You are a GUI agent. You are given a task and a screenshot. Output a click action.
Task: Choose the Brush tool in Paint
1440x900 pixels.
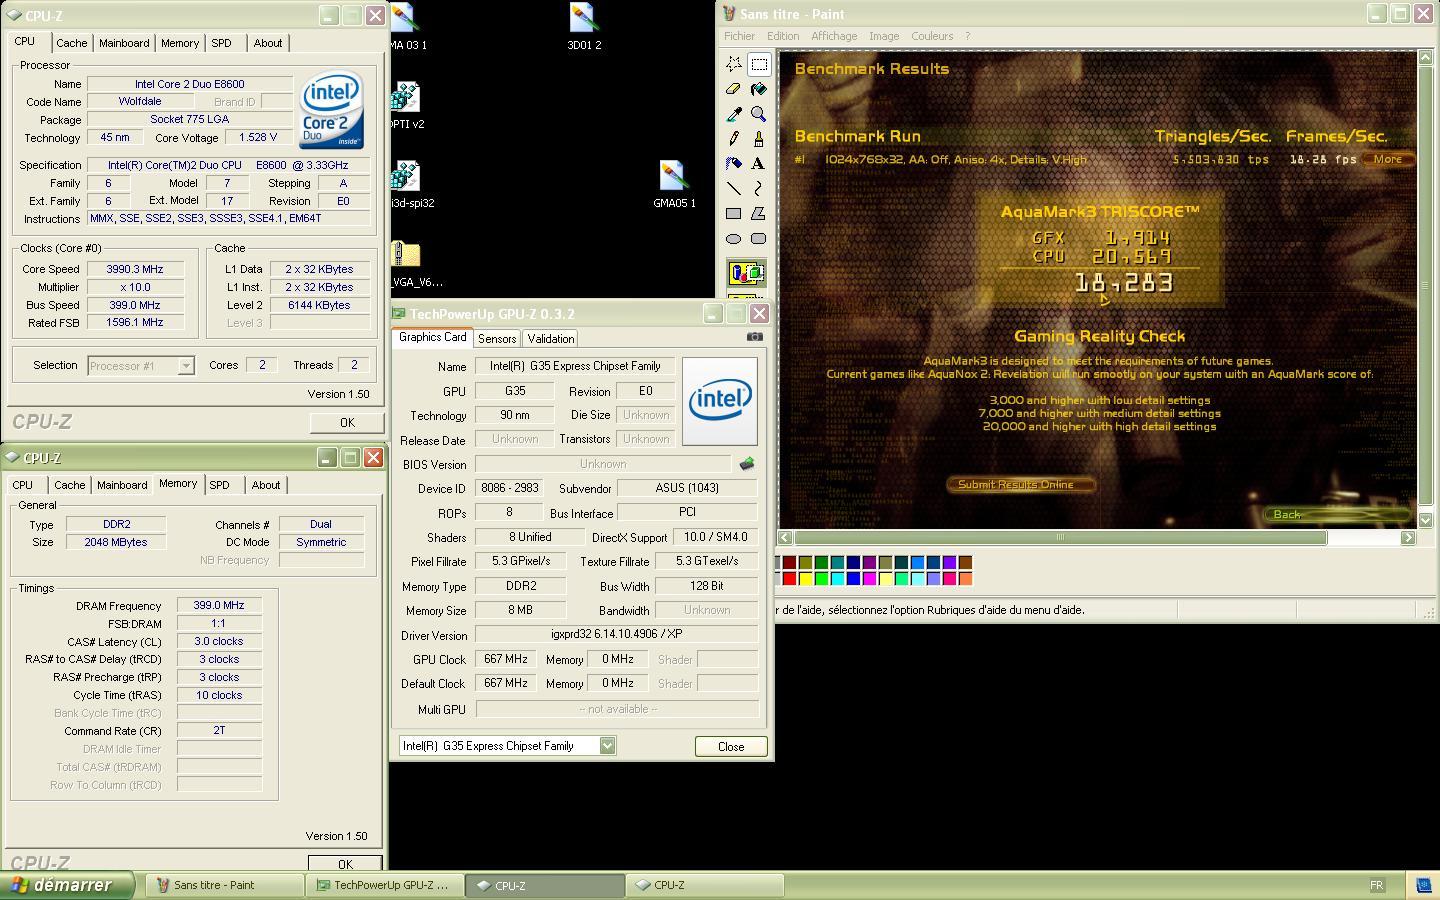point(759,139)
